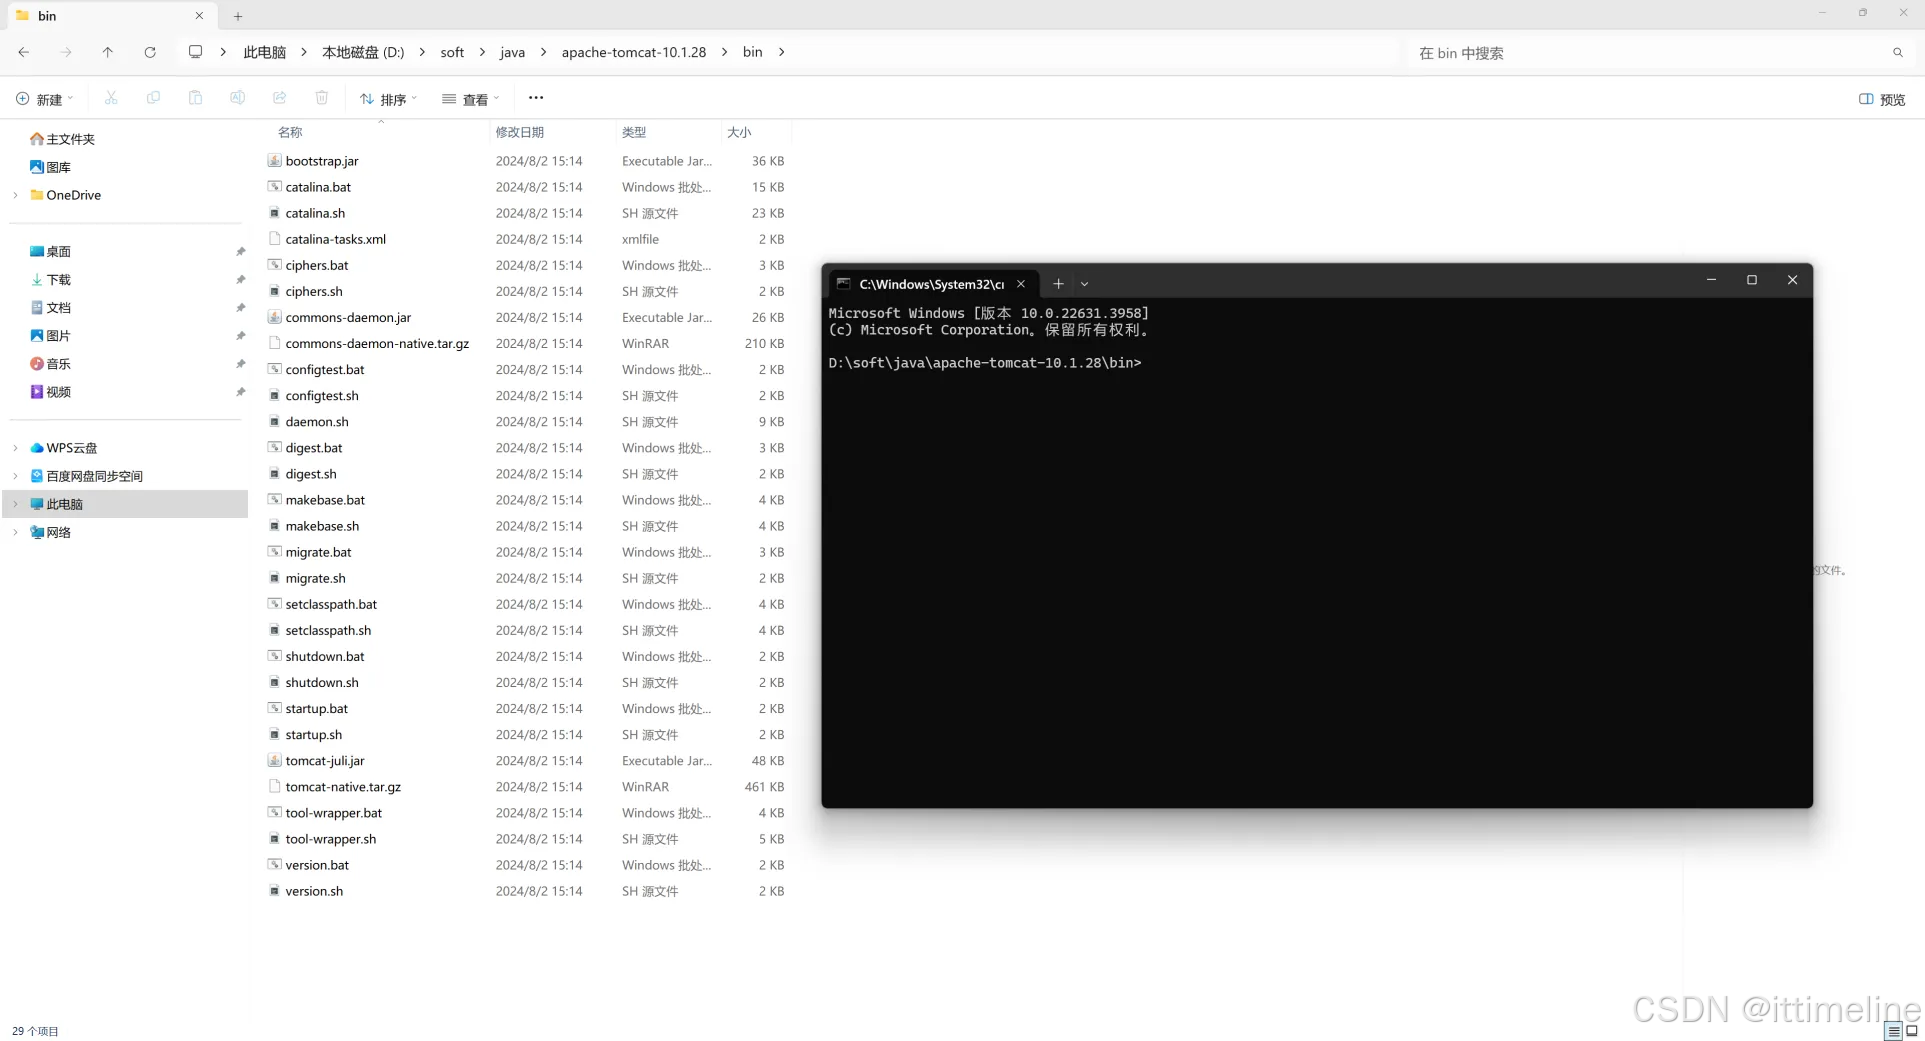Viewport: 1925px width, 1041px height.
Task: Switch to large icons view in status bar
Action: [1911, 1031]
